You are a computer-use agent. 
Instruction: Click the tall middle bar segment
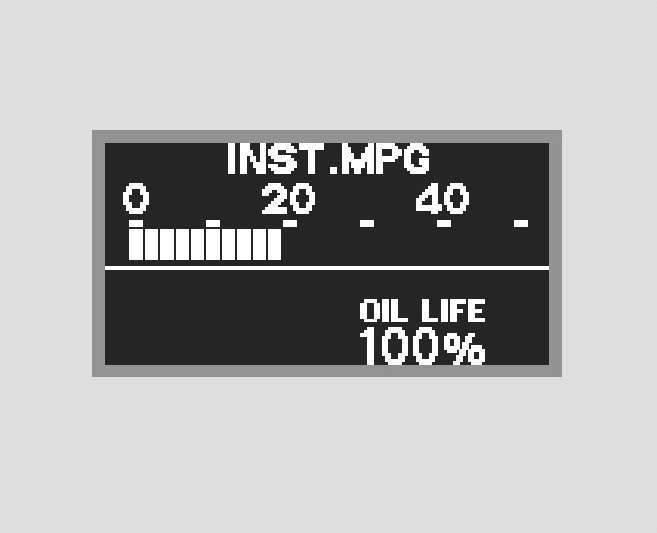213,241
